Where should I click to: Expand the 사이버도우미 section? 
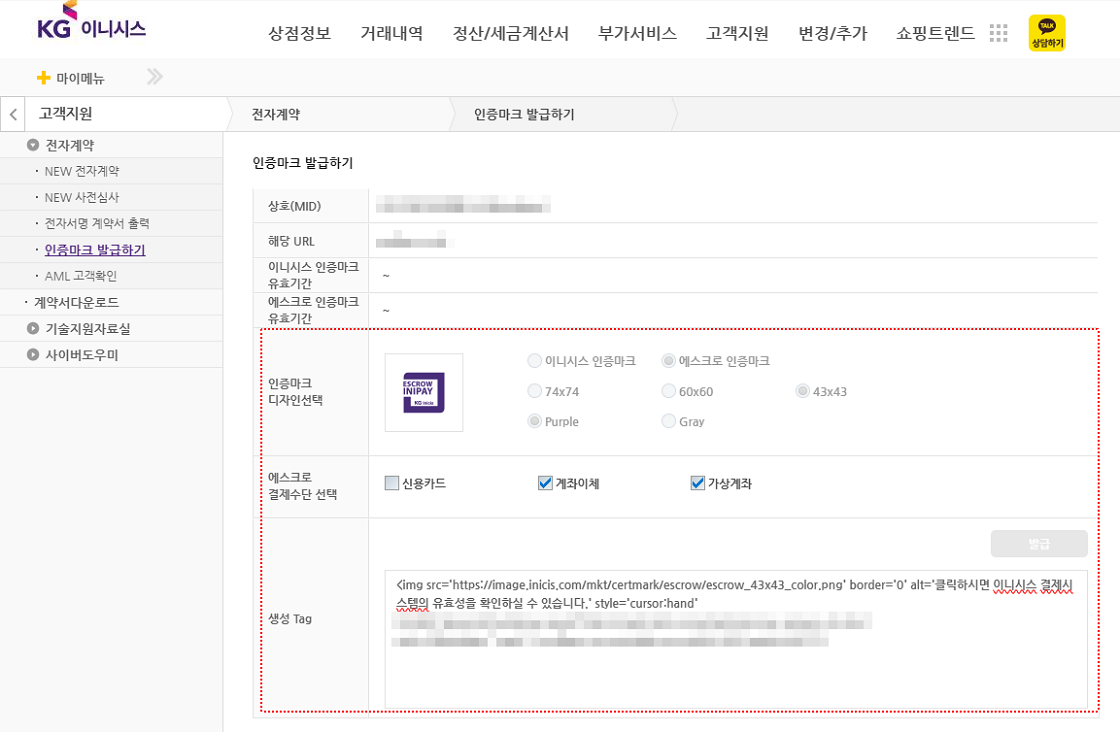[33, 354]
